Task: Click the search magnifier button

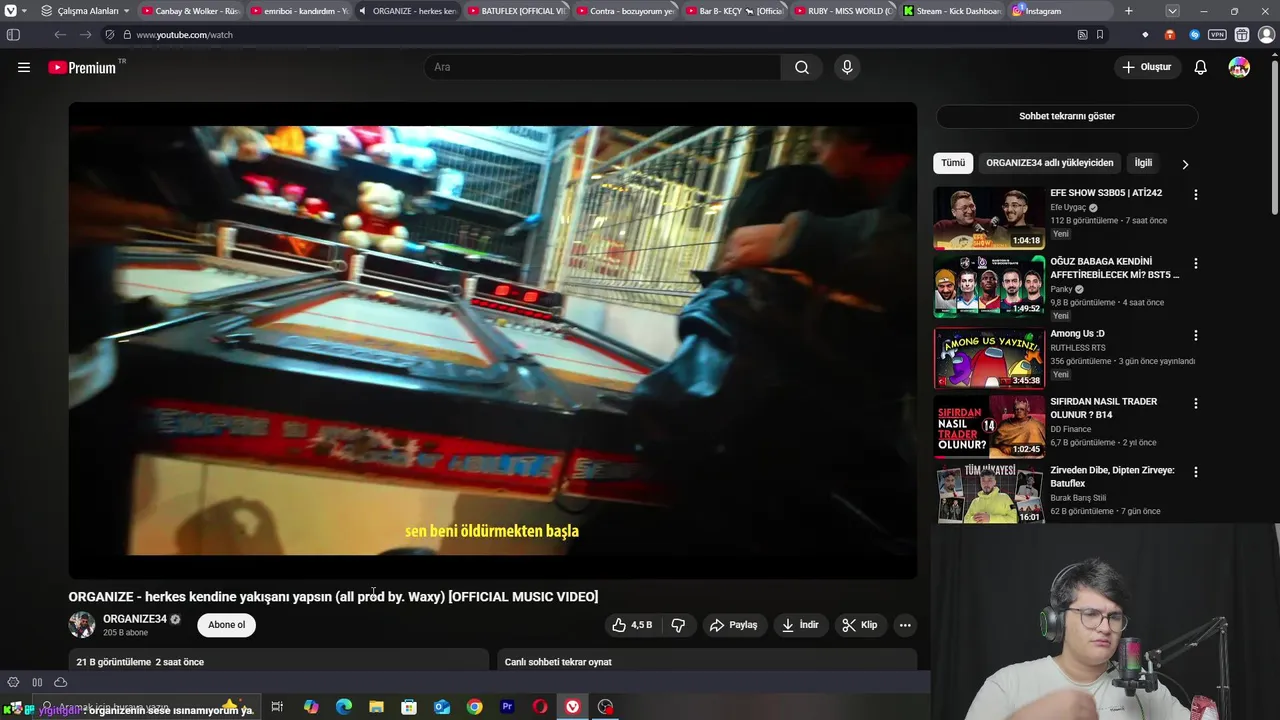Action: 802,67
